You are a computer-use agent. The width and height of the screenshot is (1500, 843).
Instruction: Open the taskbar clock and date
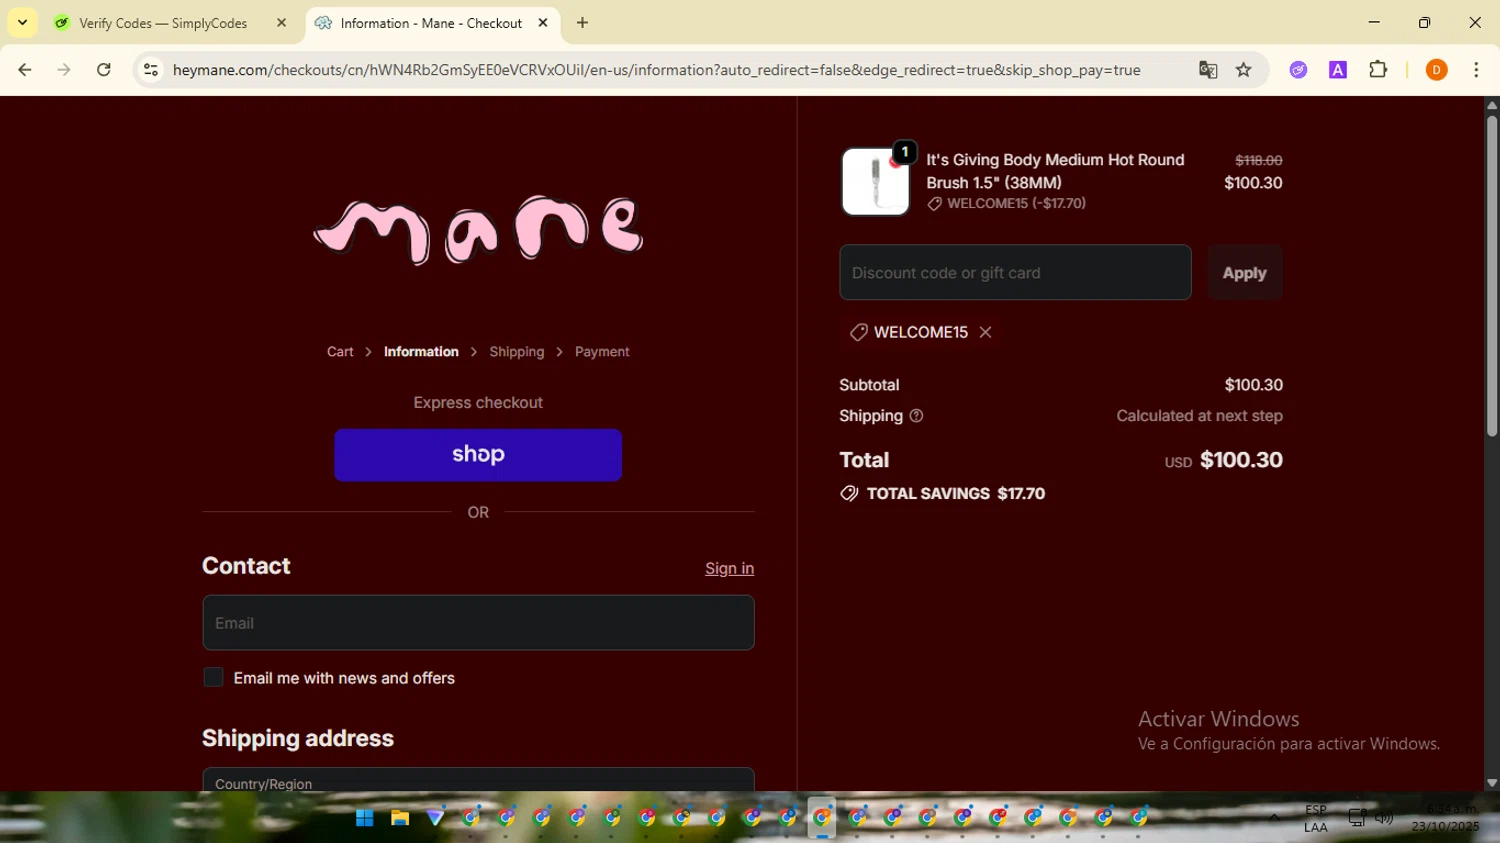tap(1444, 818)
